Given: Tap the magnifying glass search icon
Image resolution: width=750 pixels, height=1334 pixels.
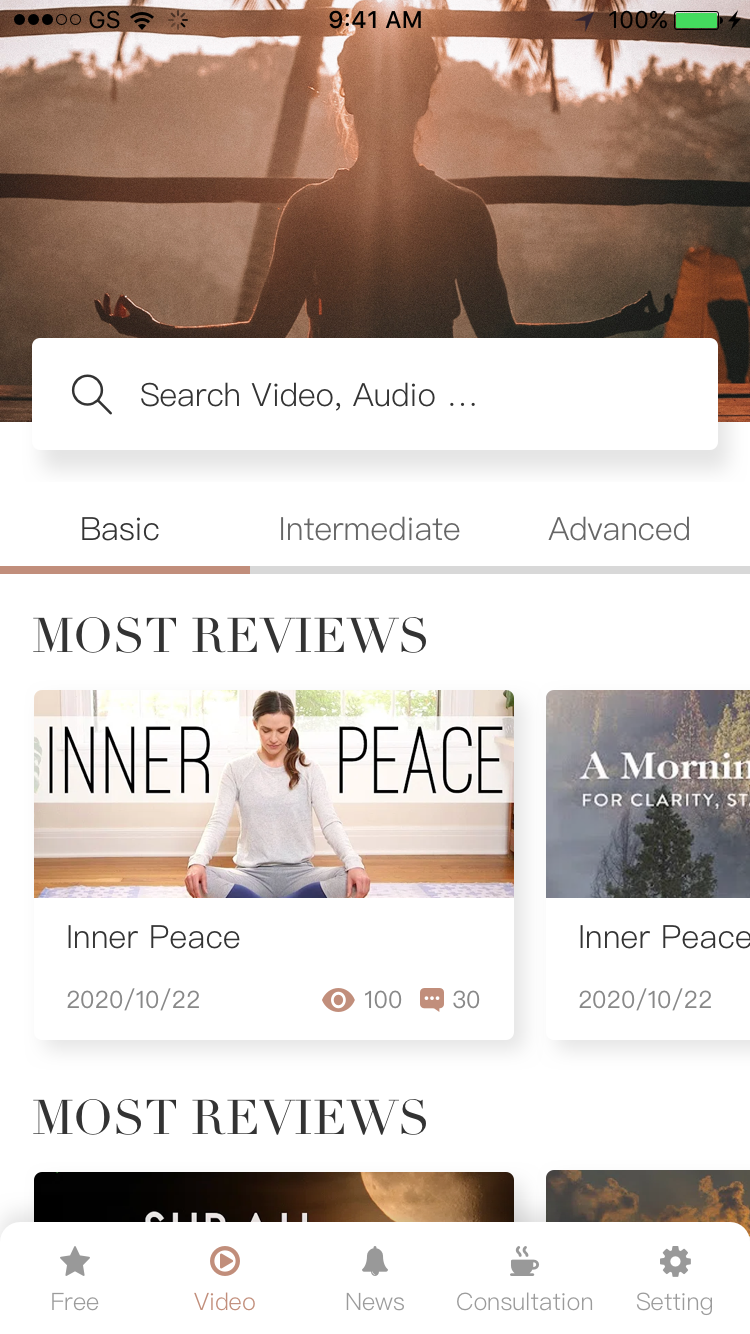Looking at the screenshot, I should [x=91, y=395].
